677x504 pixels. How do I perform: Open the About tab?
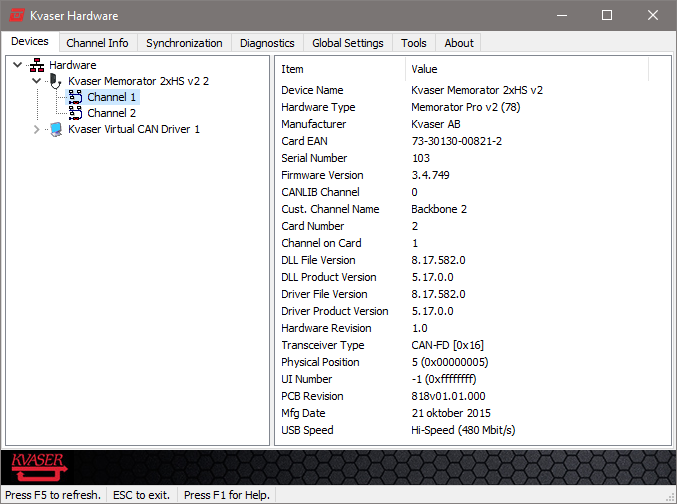point(459,43)
